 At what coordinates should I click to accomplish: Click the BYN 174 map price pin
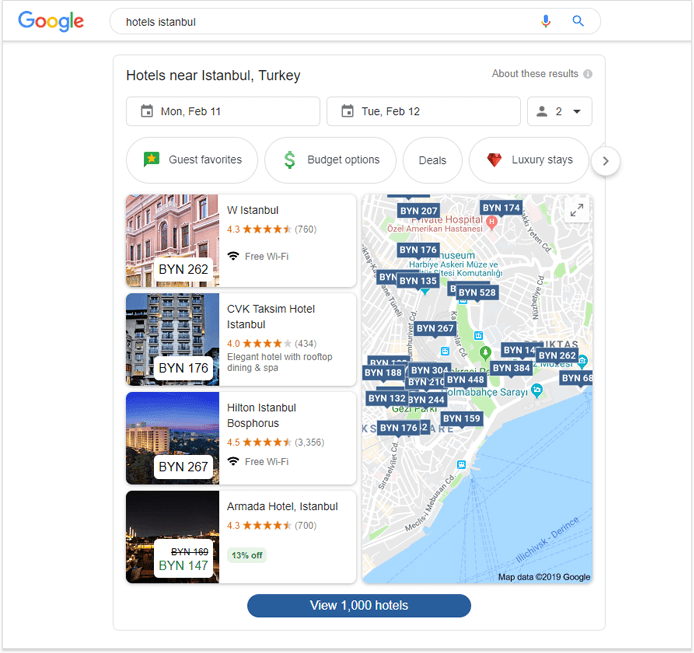501,208
